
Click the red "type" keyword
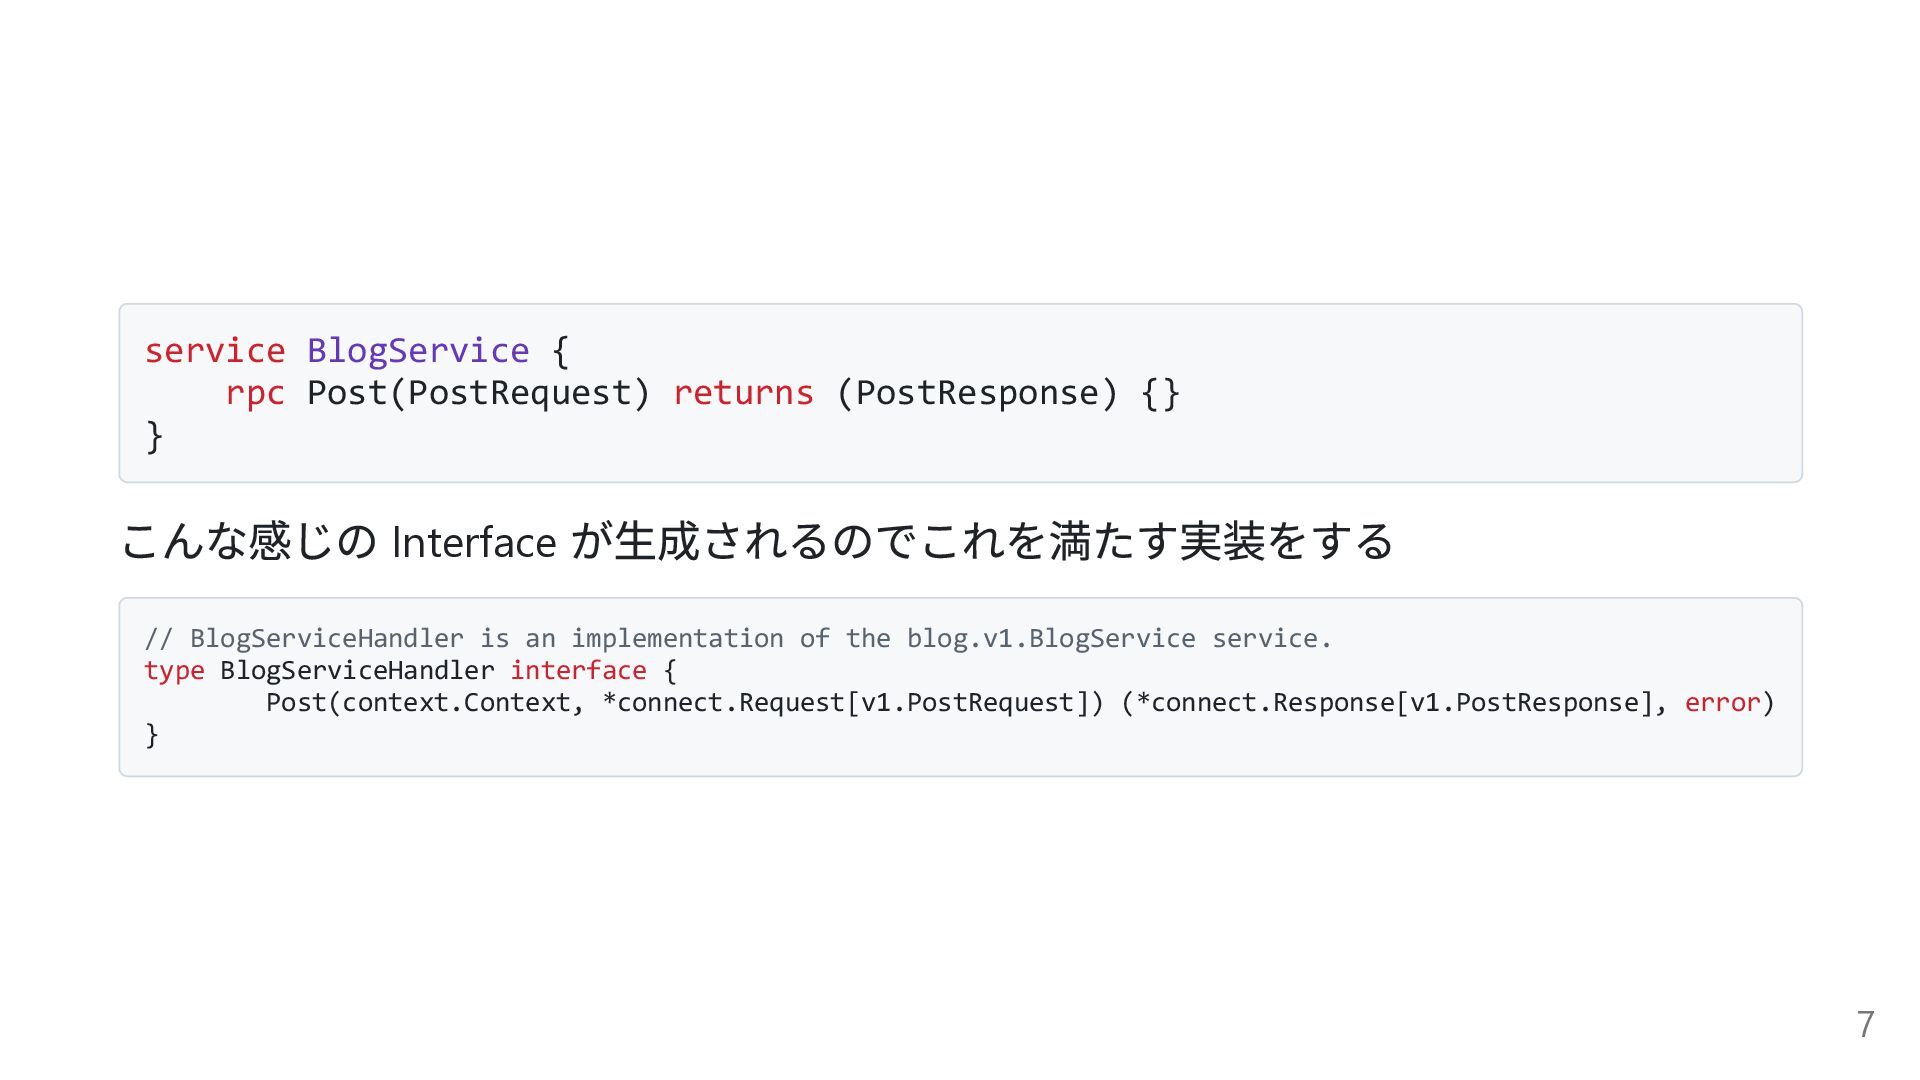(174, 670)
